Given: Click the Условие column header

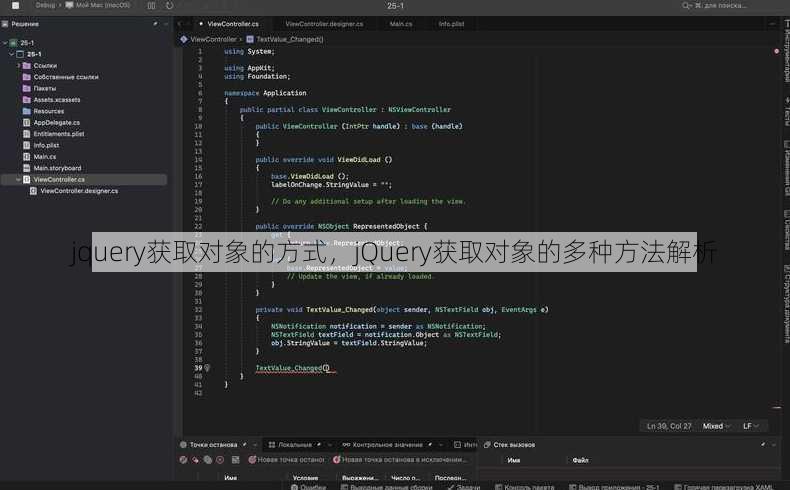Looking at the screenshot, I should 305,477.
